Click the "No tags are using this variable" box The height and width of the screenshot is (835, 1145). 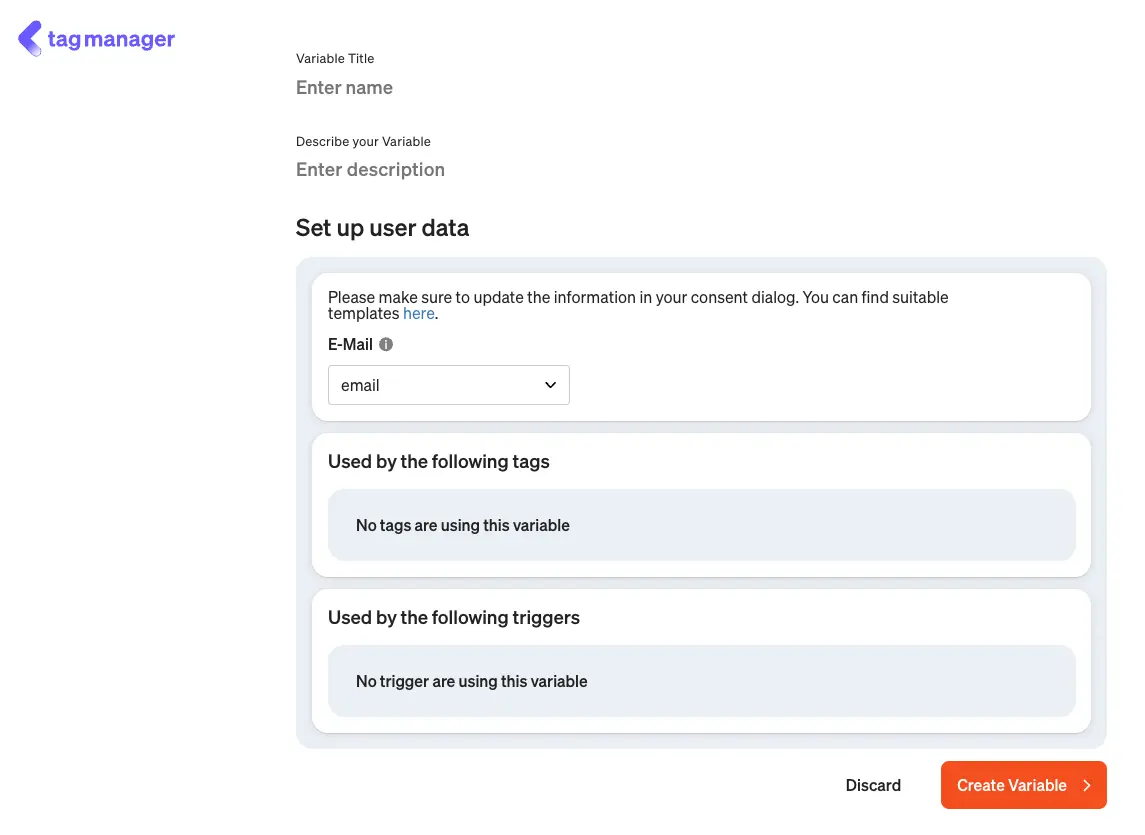click(701, 525)
